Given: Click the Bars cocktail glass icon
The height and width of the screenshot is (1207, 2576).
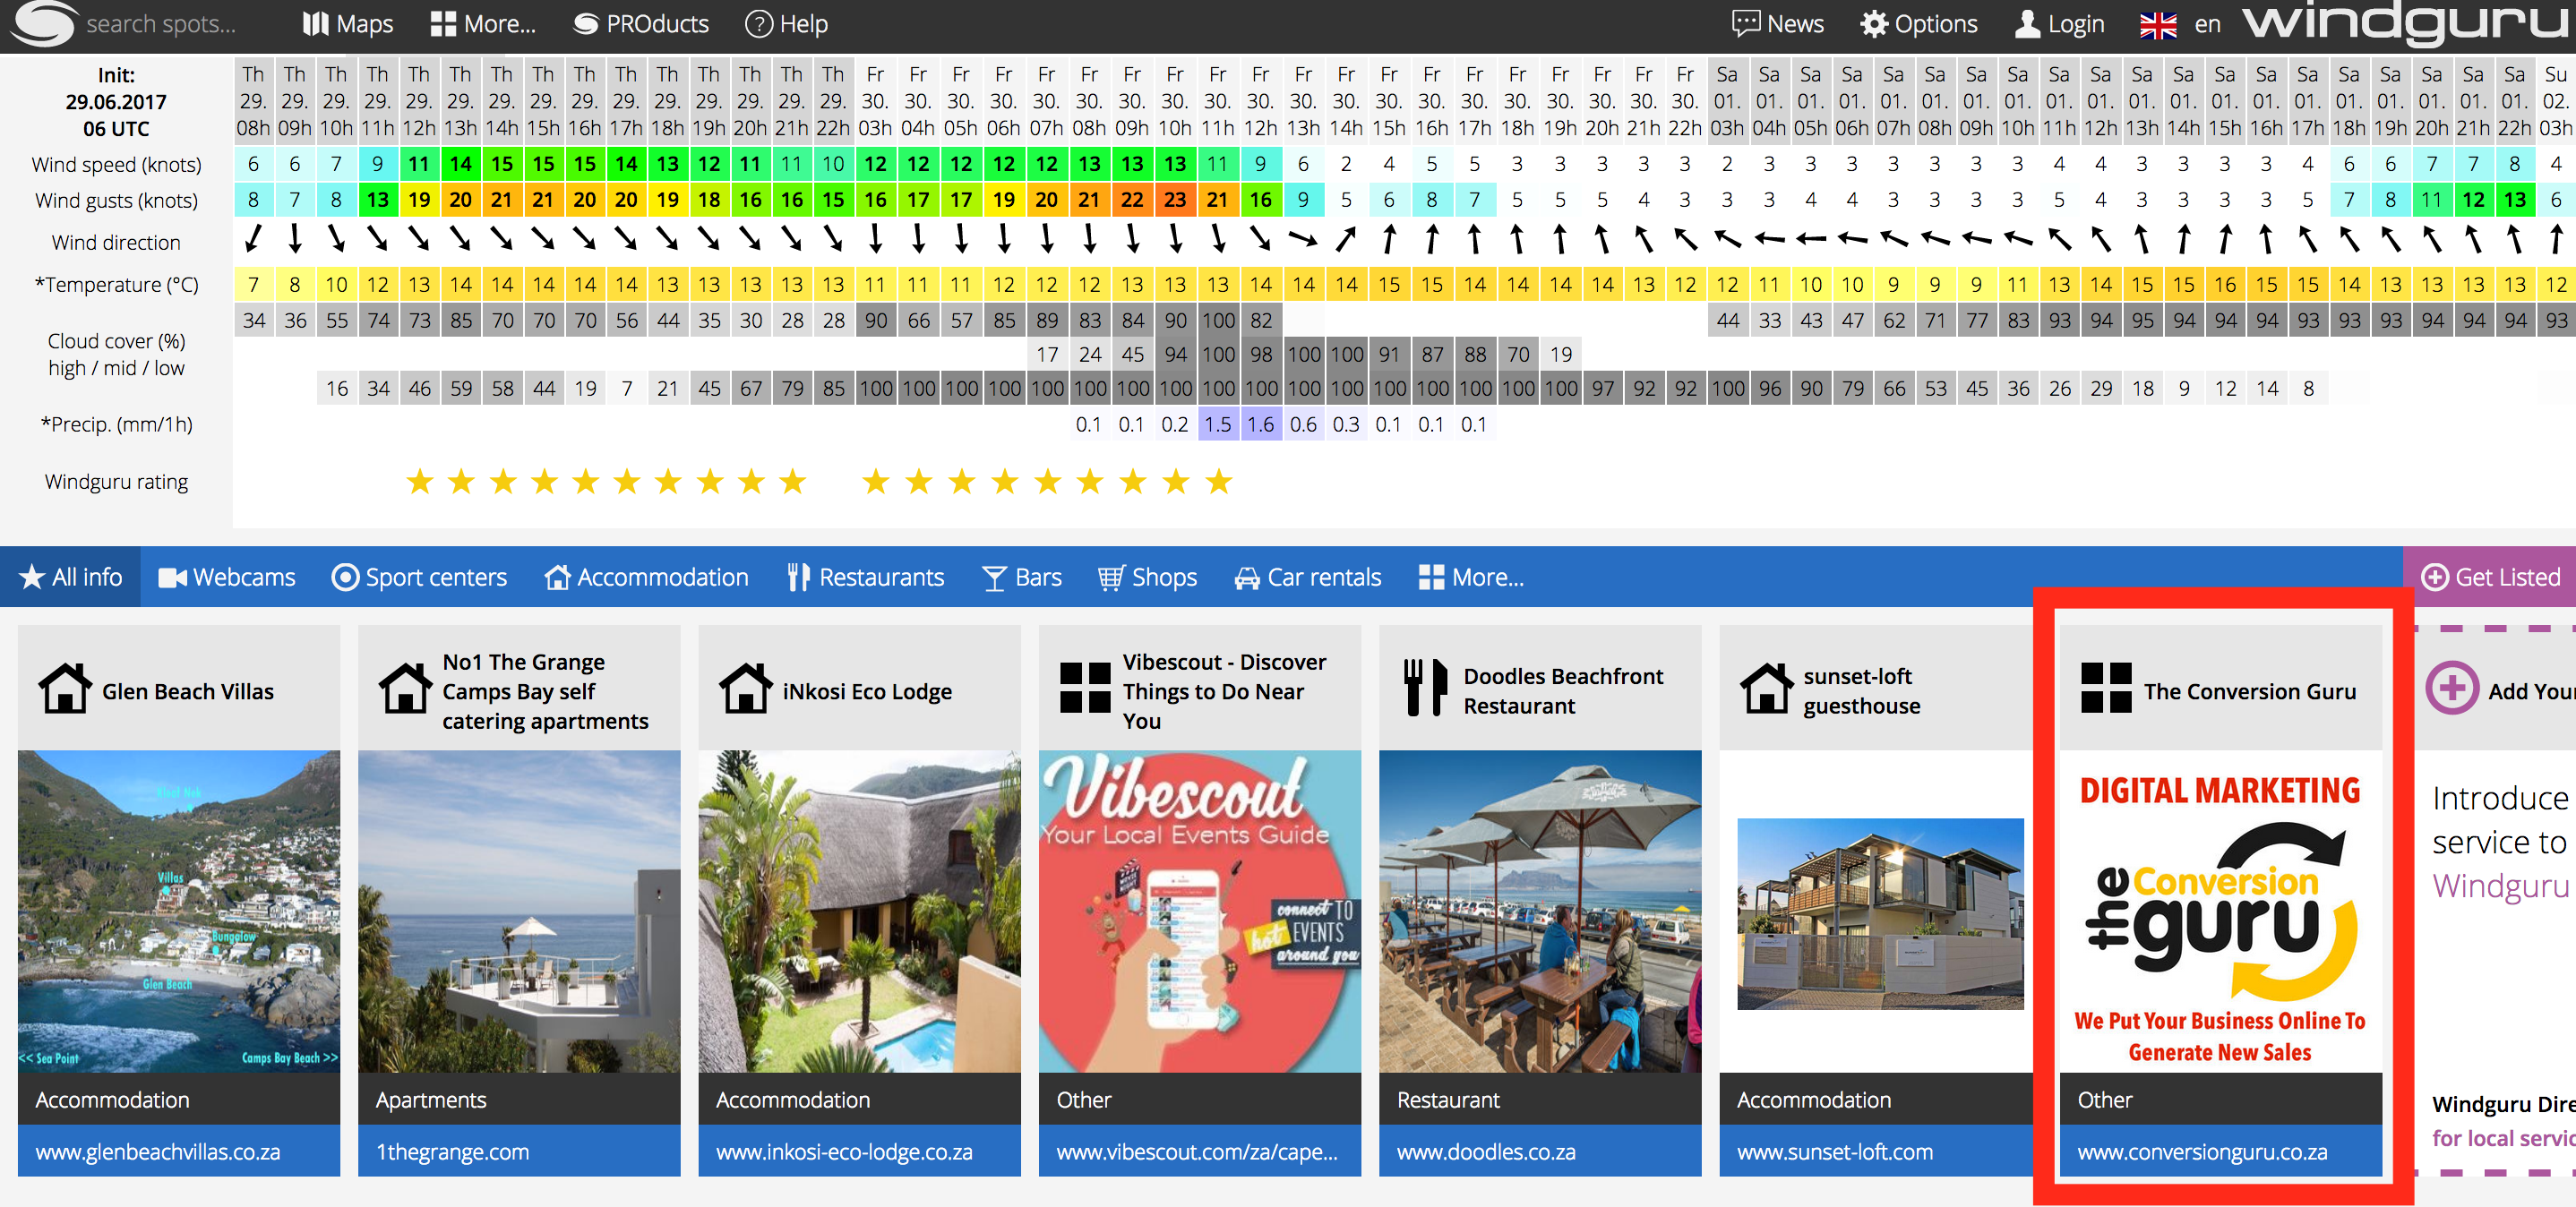Looking at the screenshot, I should pos(994,578).
